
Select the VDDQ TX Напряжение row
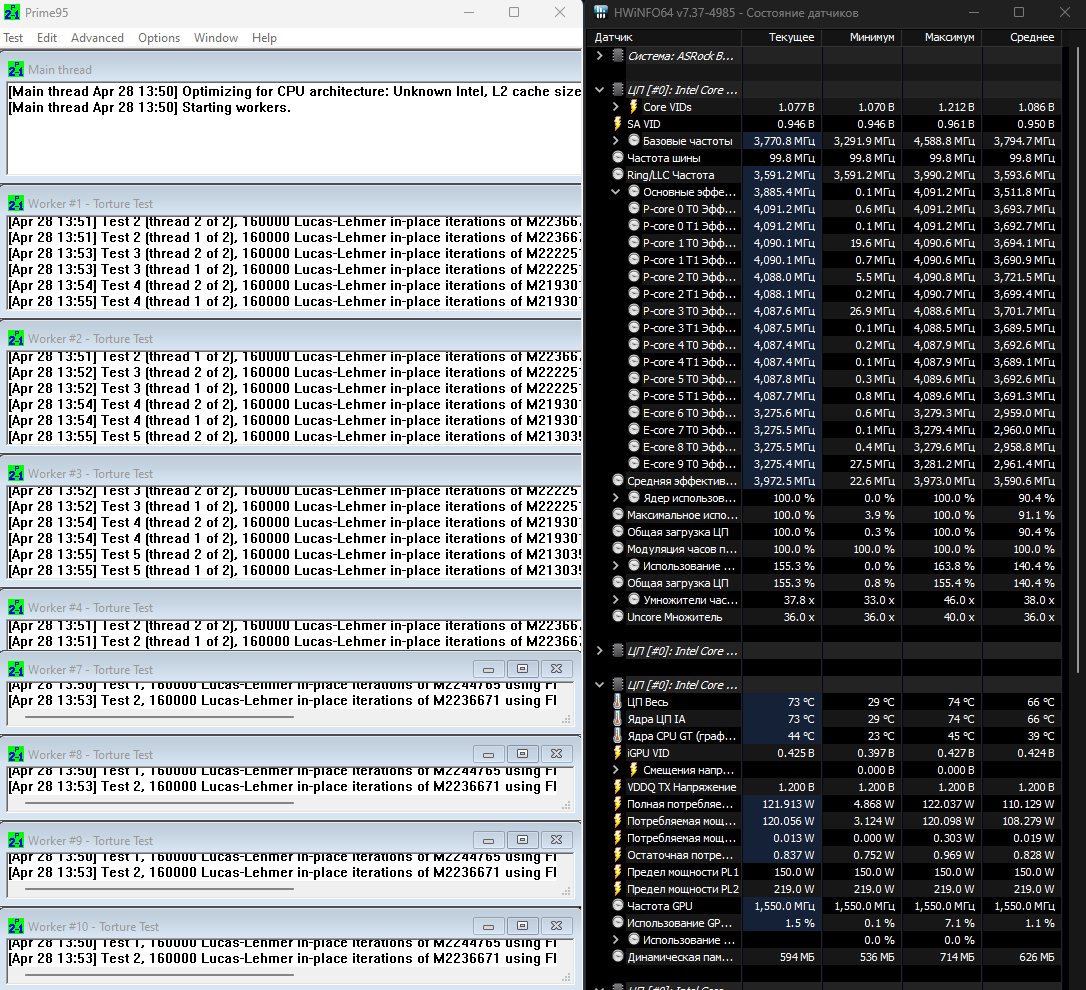pyautogui.click(x=824, y=787)
